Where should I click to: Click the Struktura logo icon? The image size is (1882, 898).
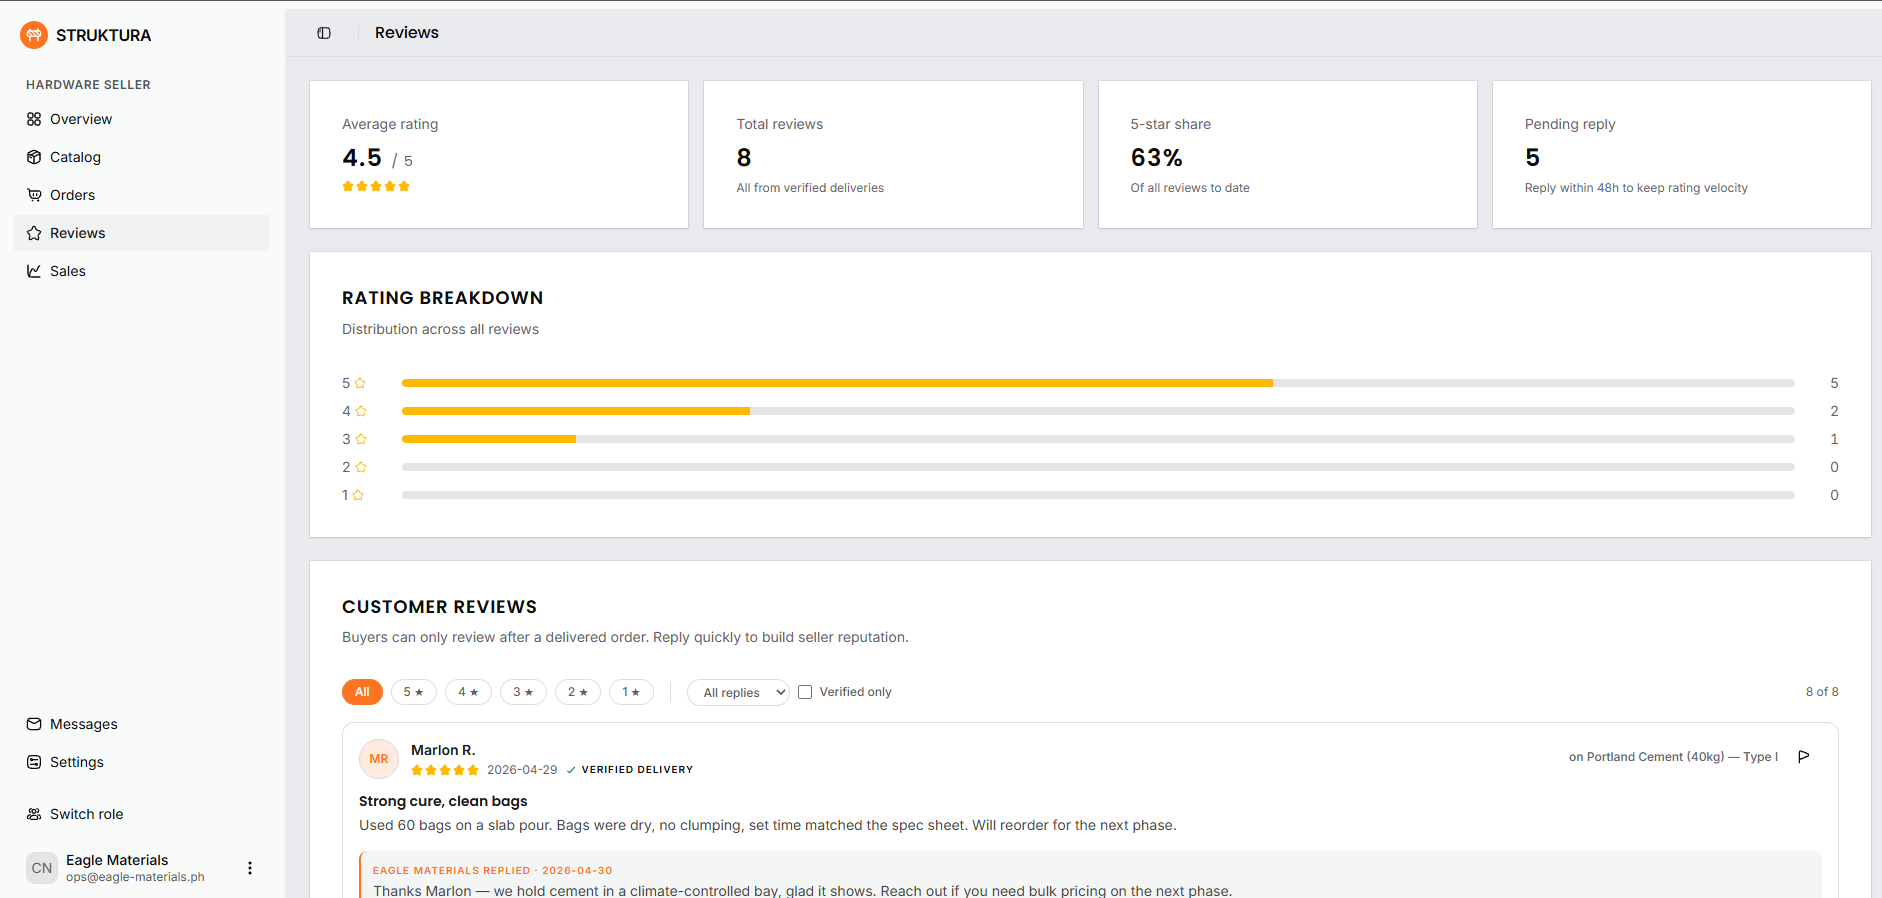coord(34,35)
